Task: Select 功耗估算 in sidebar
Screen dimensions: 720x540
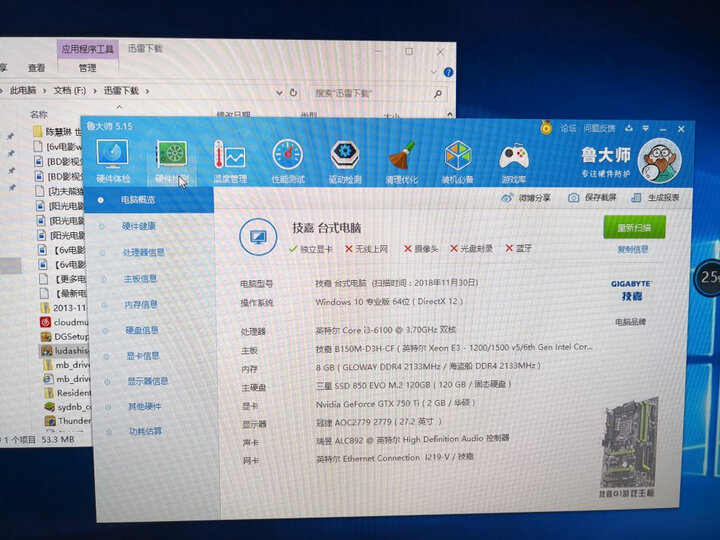Action: click(146, 431)
